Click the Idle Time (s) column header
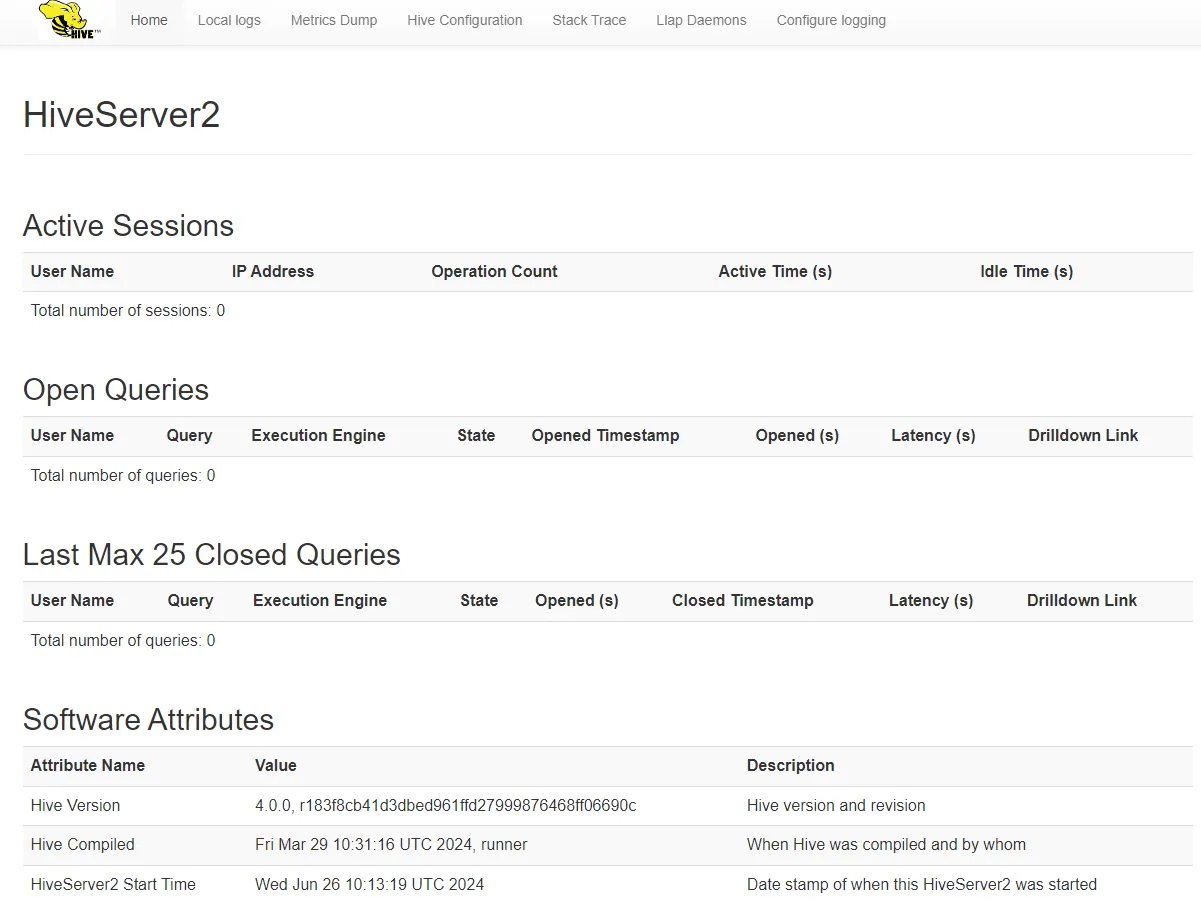This screenshot has width=1201, height=905. (x=1027, y=271)
